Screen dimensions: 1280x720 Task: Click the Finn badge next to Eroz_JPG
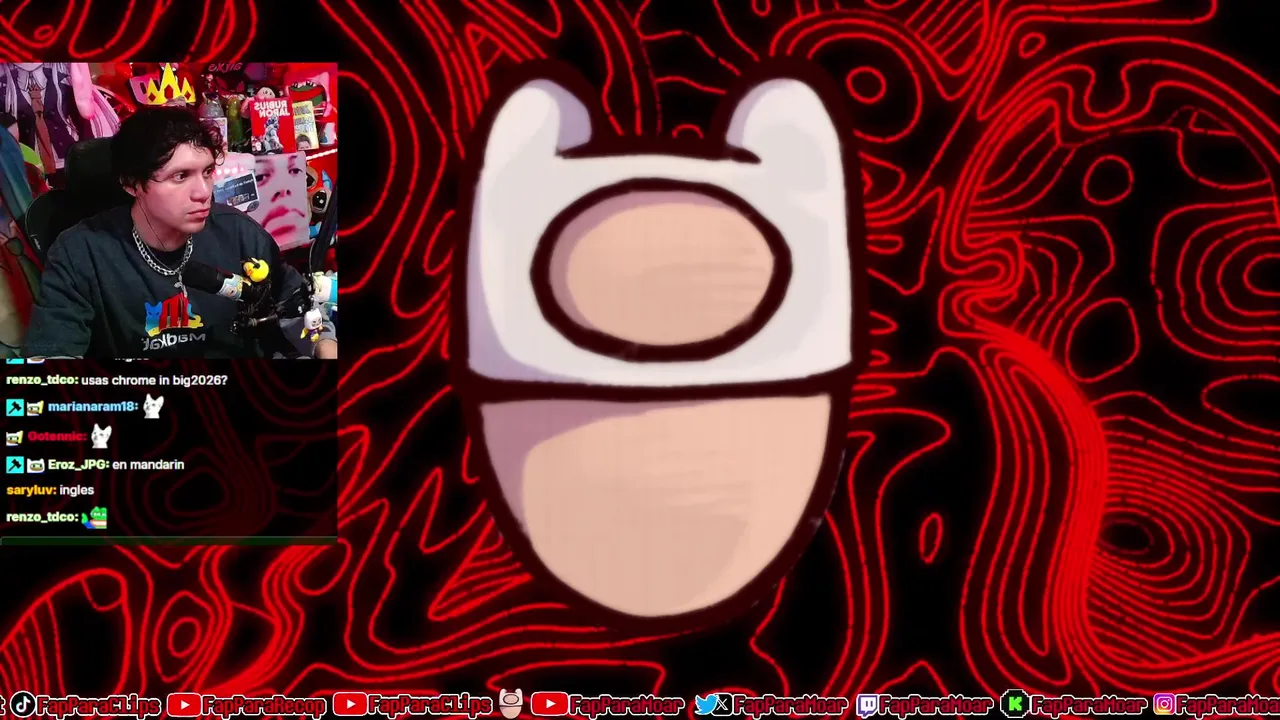(35, 465)
